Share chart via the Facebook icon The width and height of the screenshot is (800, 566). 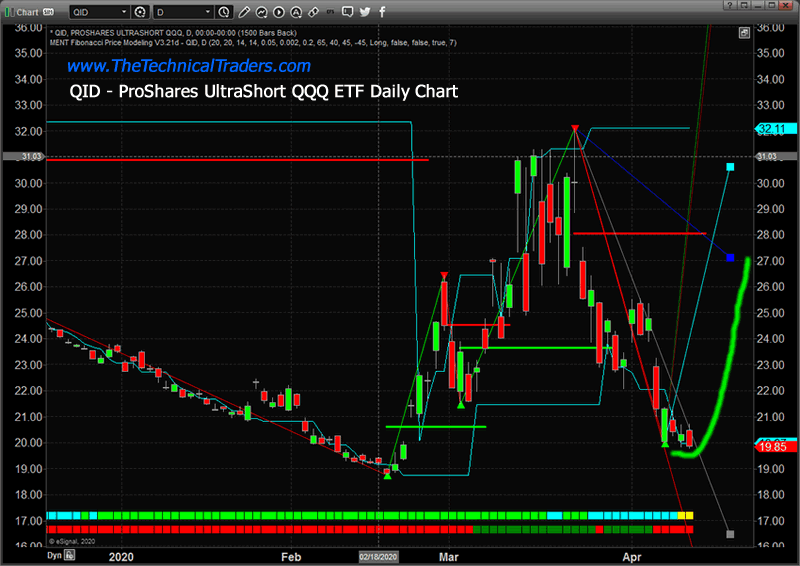click(382, 11)
